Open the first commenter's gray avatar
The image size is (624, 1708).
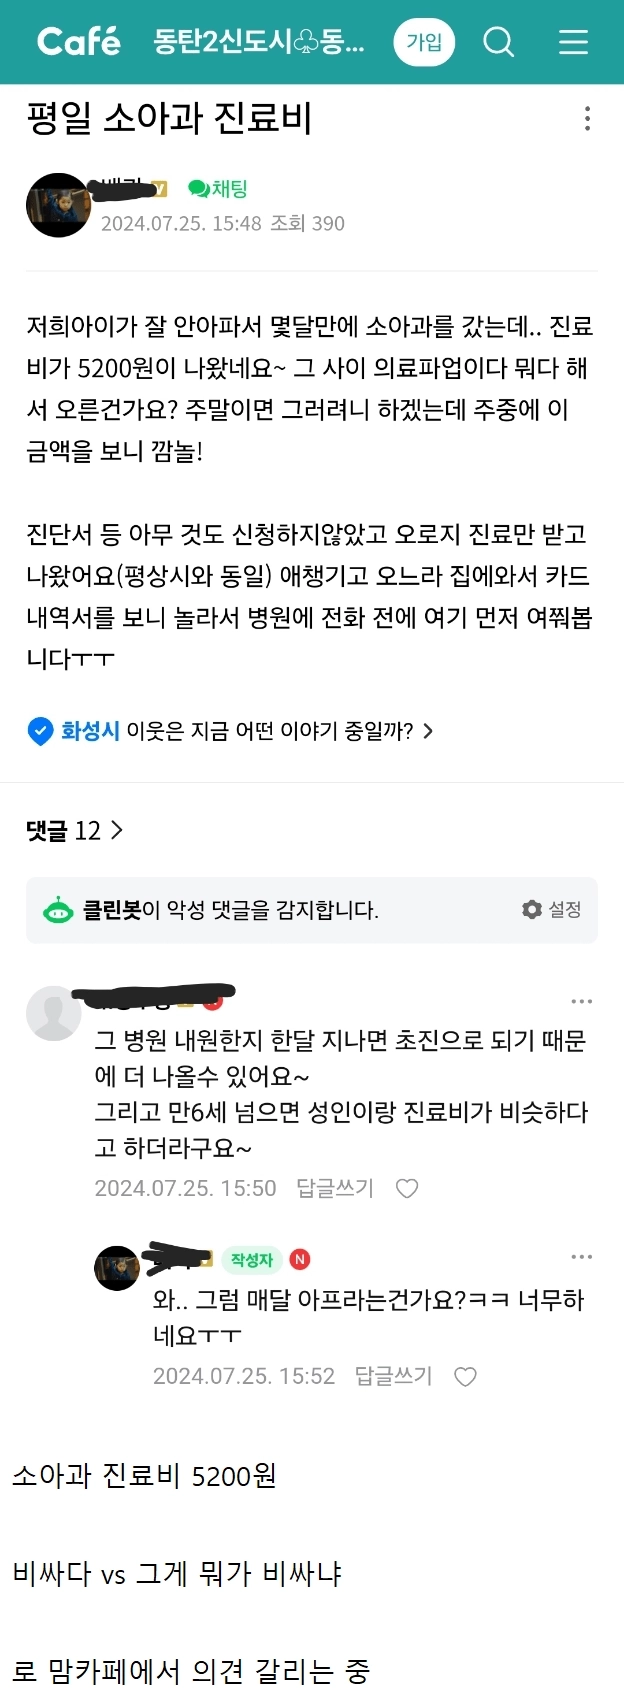54,1013
